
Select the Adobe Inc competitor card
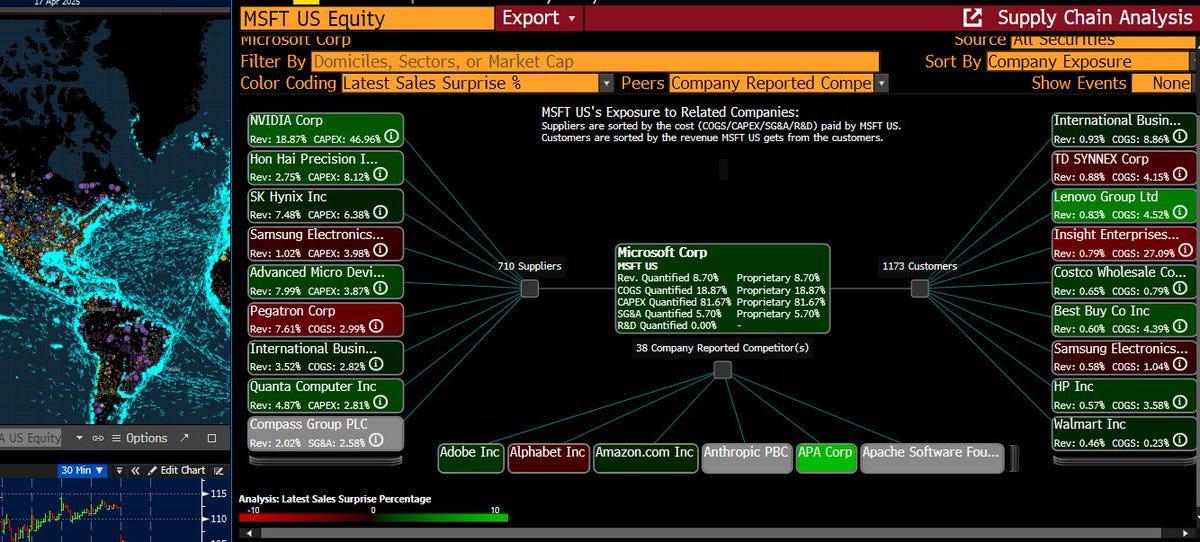pyautogui.click(x=470, y=457)
